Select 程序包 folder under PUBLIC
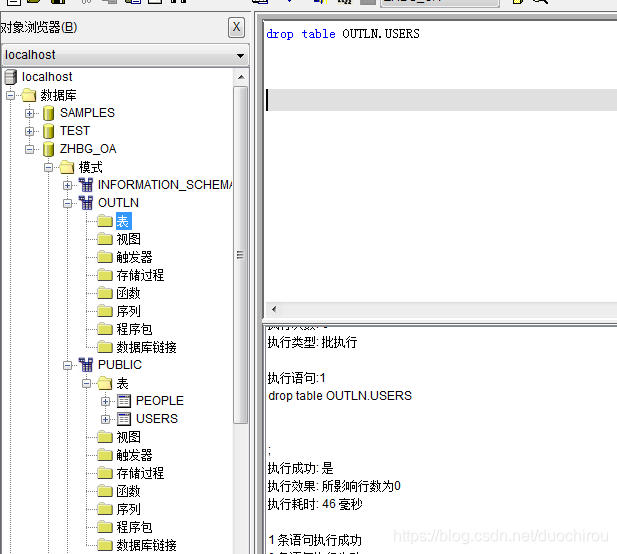This screenshot has width=617, height=554. pos(134,527)
